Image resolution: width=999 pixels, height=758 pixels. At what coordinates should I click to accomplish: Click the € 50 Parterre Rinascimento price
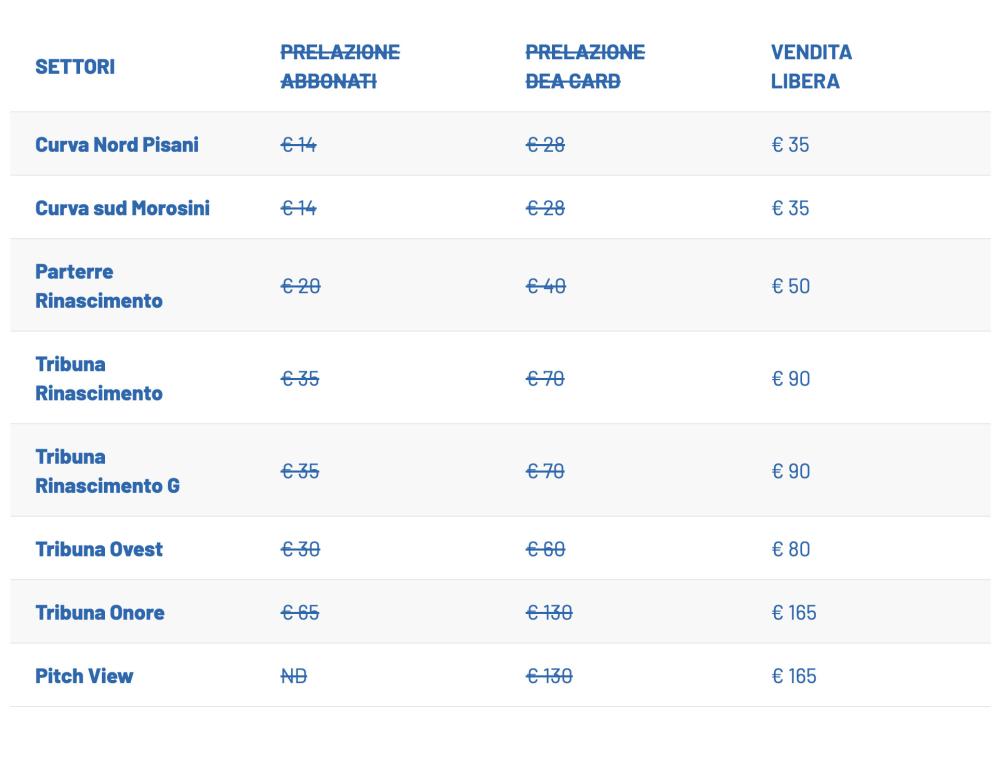tap(790, 286)
